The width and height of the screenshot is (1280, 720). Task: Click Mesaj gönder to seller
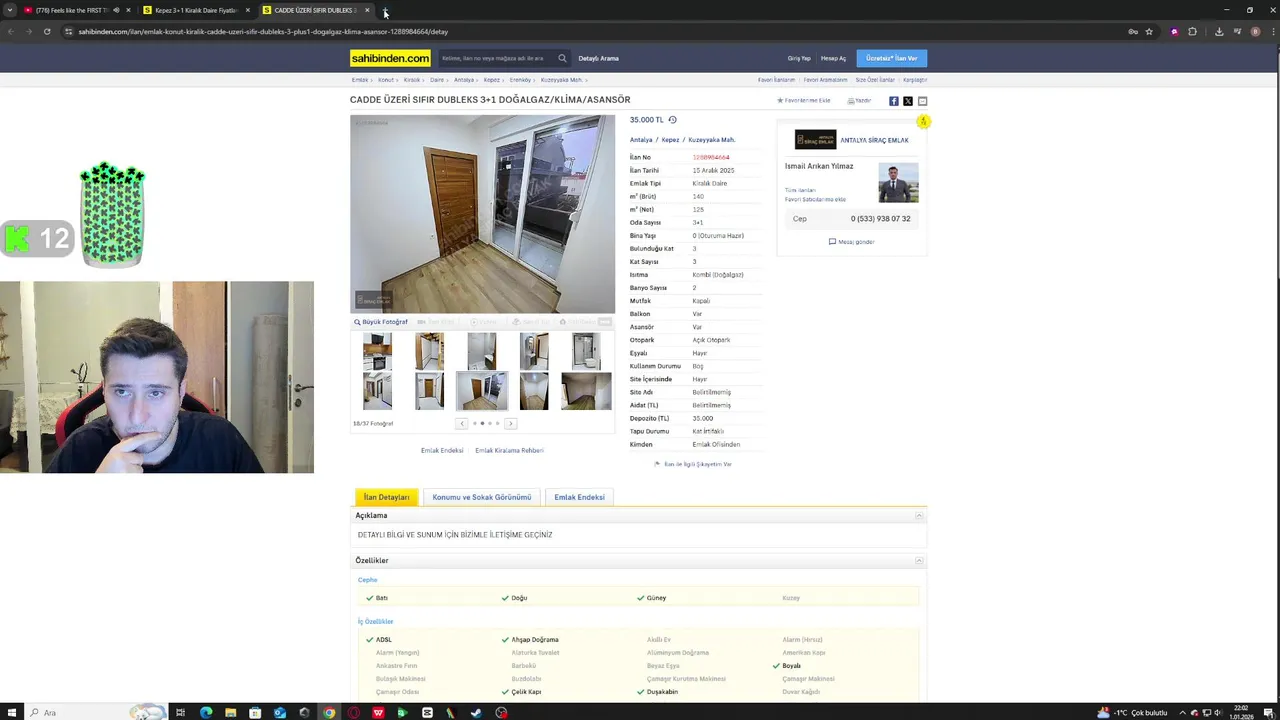pos(851,242)
